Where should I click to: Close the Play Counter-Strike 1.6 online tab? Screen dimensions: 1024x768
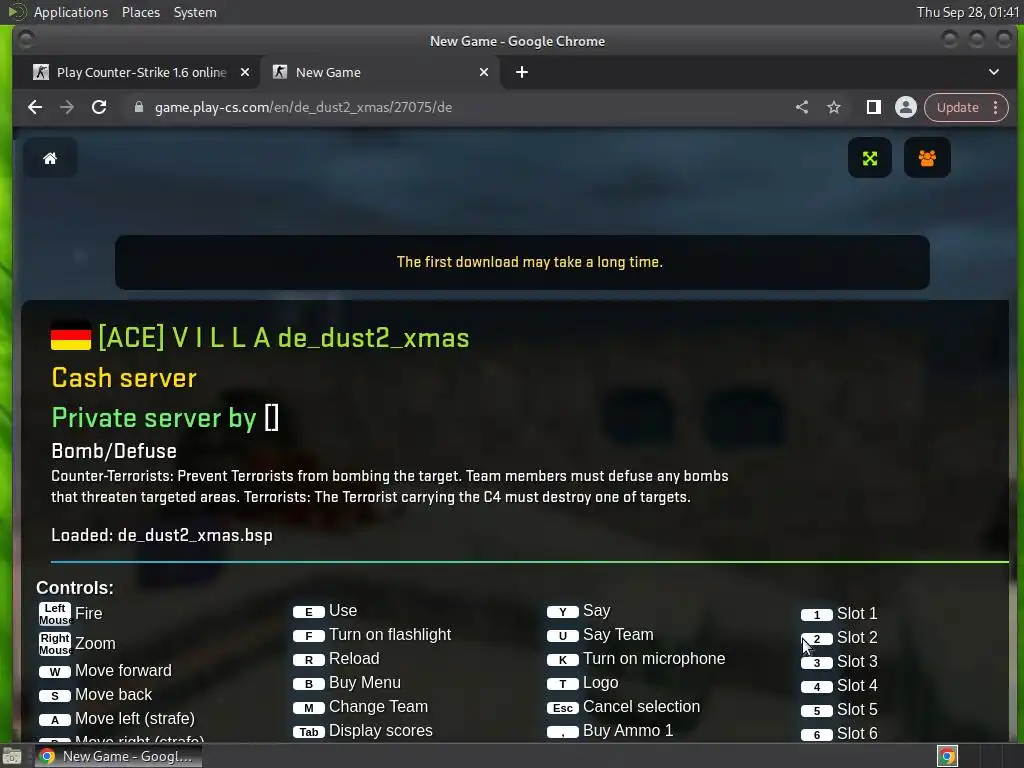tap(245, 72)
